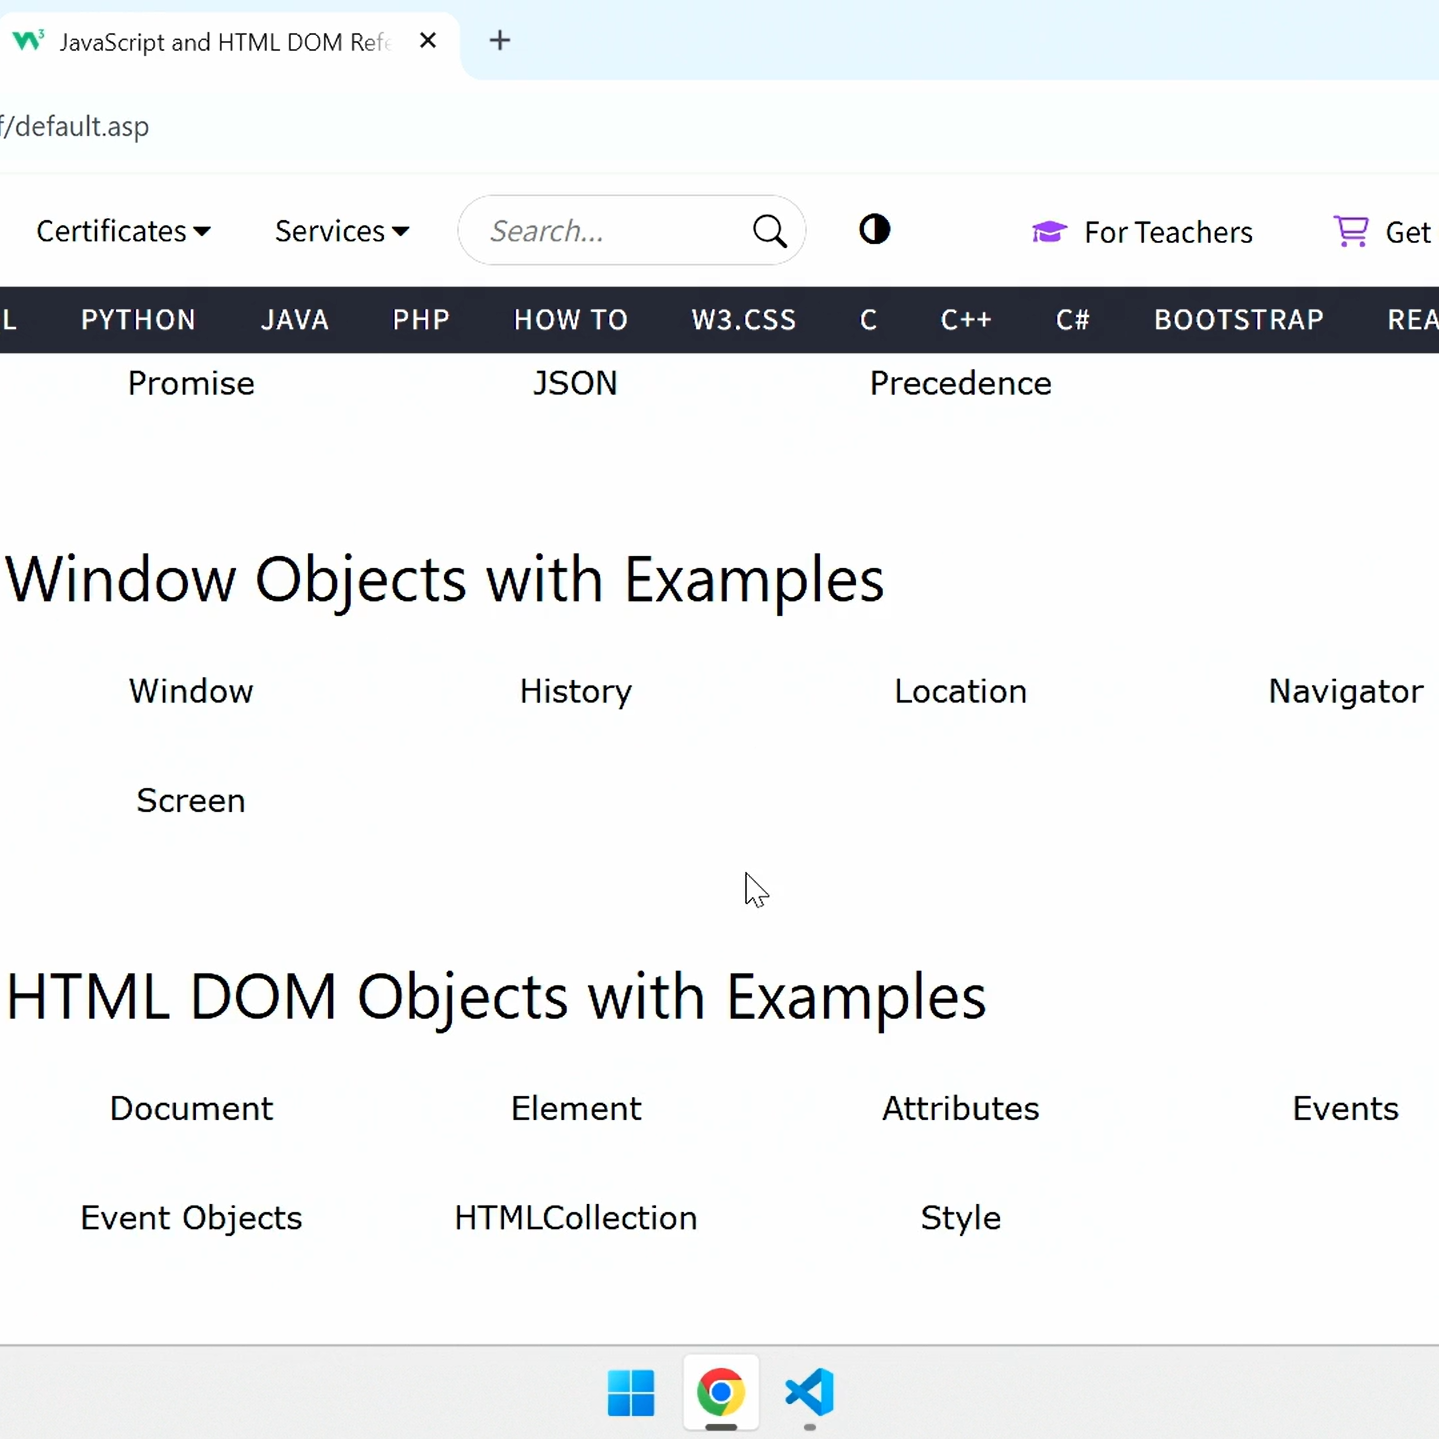Open the HOW TO menu item
Viewport: 1439px width, 1439px height.
[570, 320]
